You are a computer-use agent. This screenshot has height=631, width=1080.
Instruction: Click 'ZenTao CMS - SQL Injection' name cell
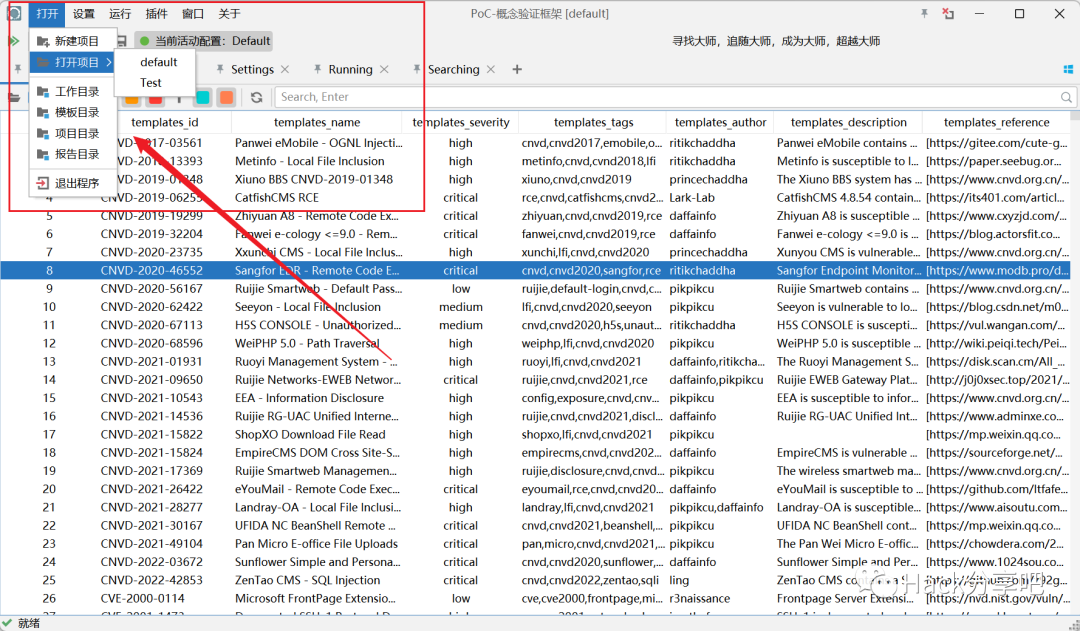click(307, 580)
